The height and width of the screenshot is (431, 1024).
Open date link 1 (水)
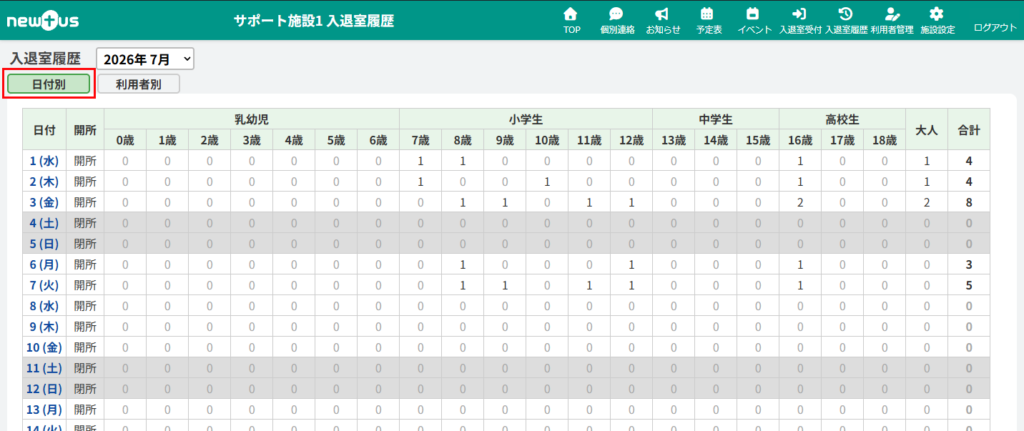[x=45, y=161]
